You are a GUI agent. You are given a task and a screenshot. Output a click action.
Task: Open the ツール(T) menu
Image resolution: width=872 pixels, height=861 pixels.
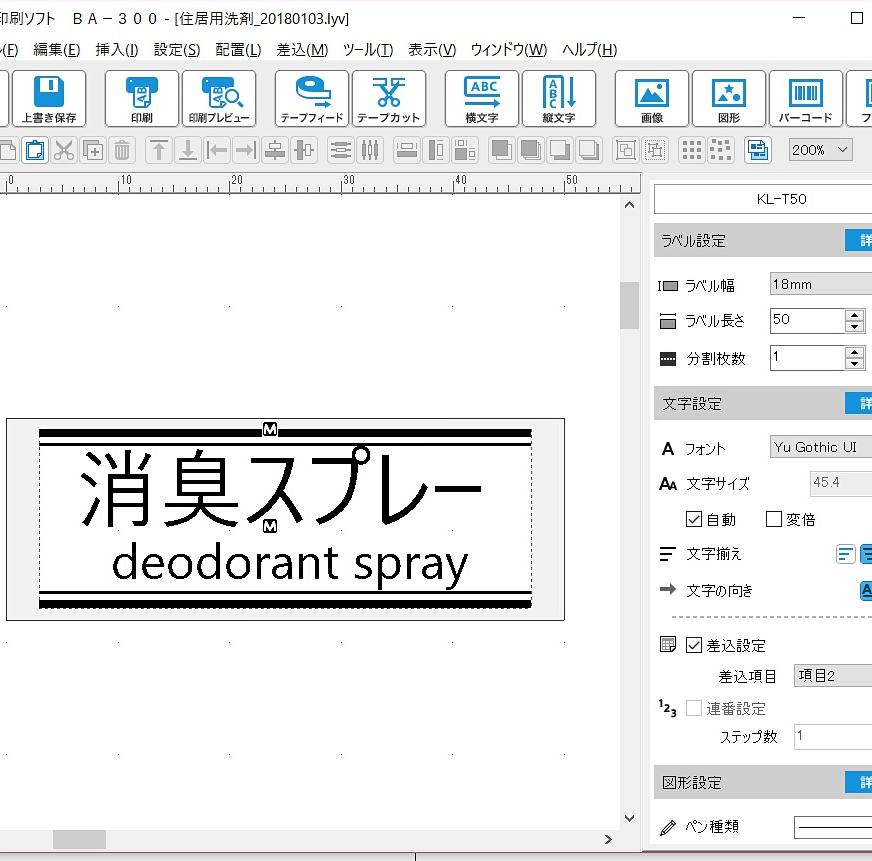click(368, 50)
